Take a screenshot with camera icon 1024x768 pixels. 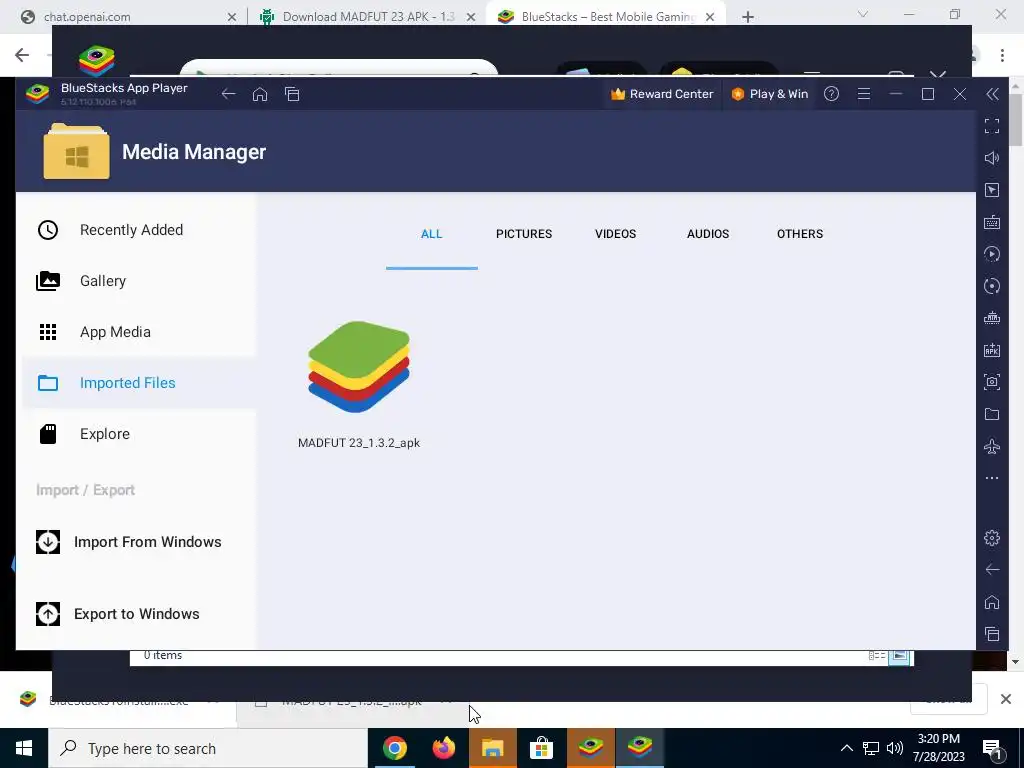tap(992, 382)
